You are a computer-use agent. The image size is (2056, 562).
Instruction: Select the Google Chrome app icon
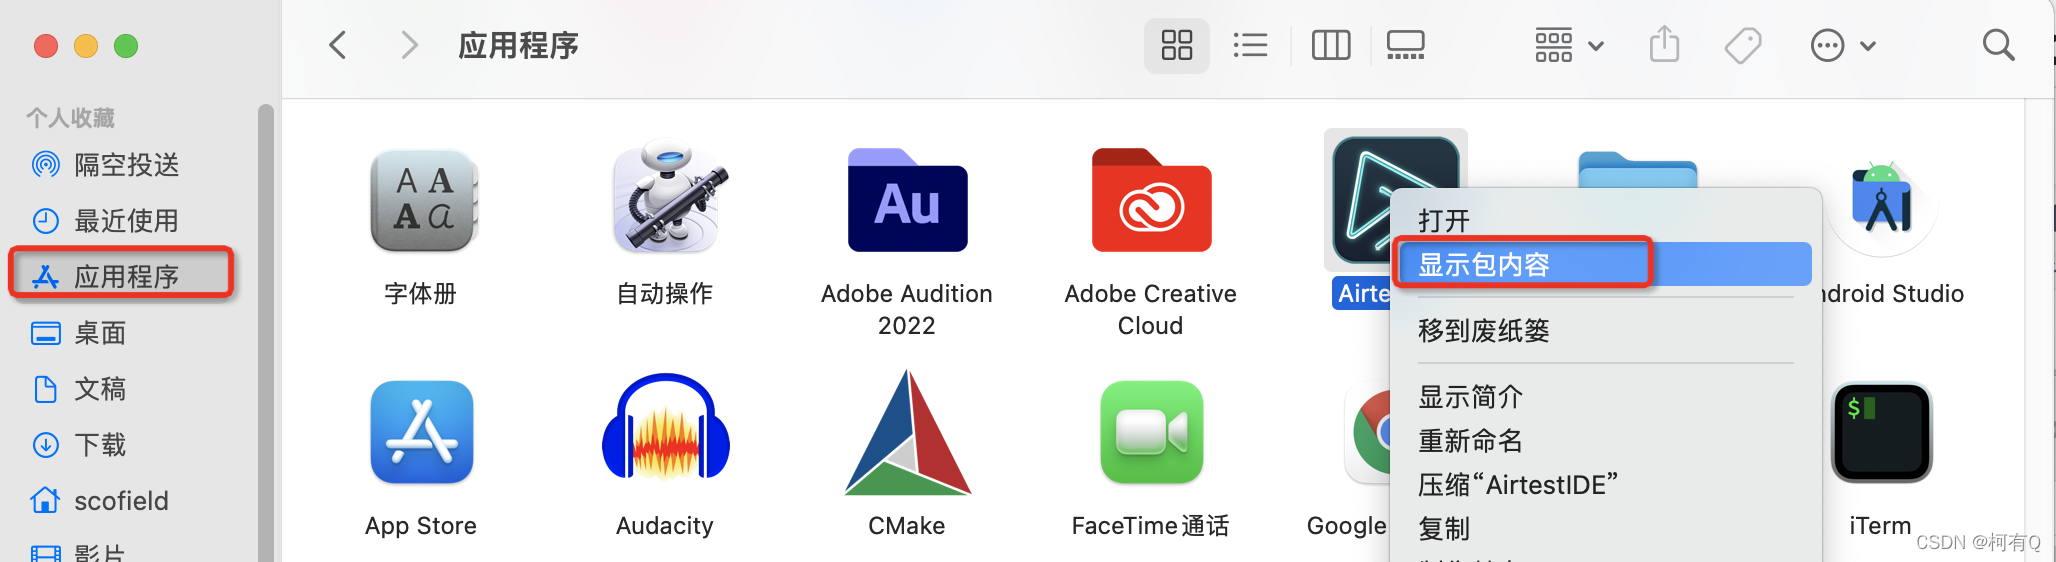pos(1368,432)
